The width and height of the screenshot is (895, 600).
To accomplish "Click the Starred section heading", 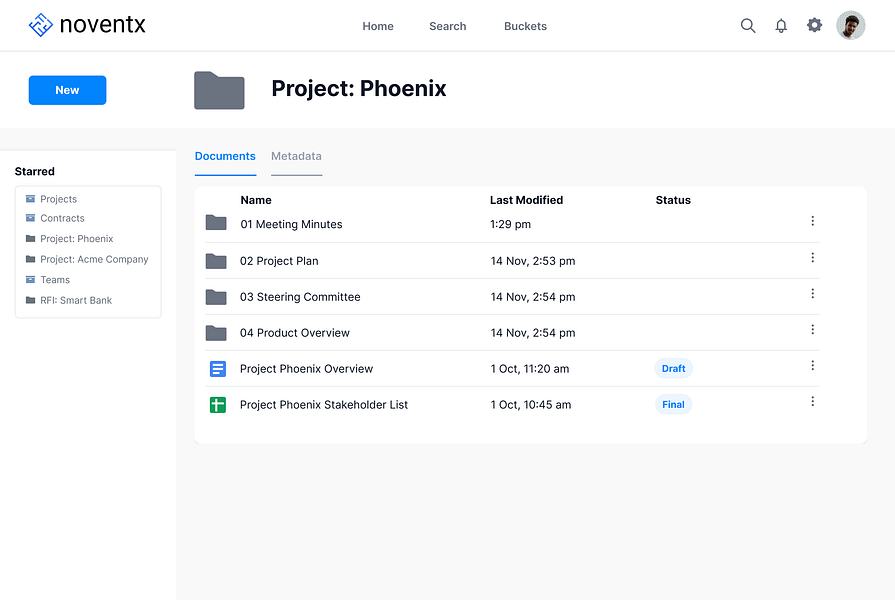I will point(35,172).
